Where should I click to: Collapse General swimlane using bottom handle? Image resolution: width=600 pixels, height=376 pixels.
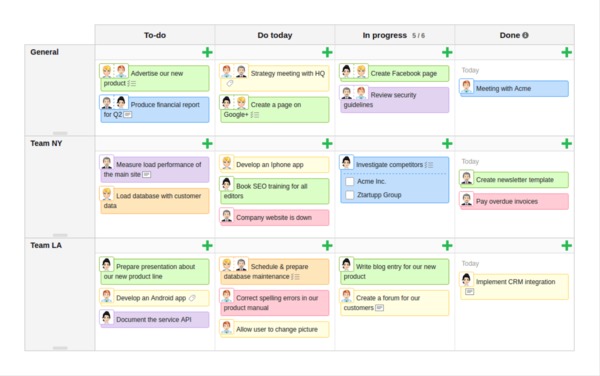[x=60, y=133]
